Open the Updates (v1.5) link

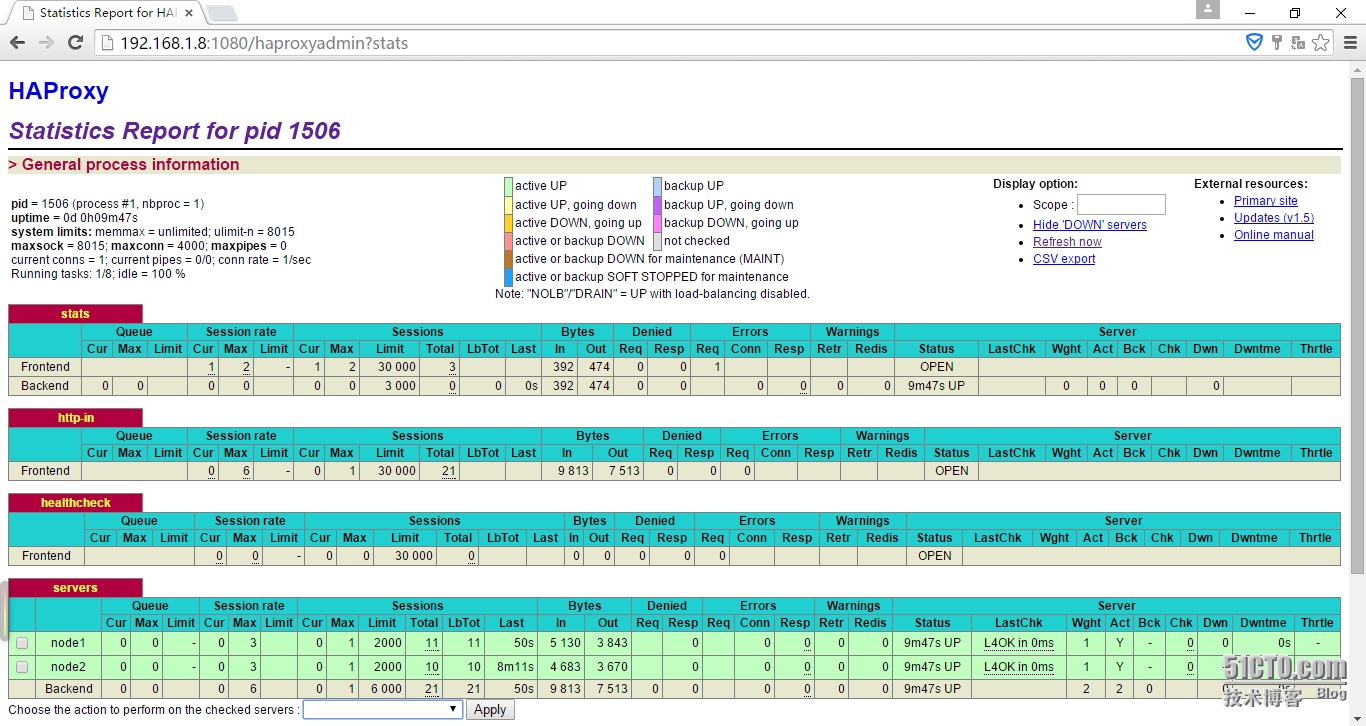click(1274, 218)
